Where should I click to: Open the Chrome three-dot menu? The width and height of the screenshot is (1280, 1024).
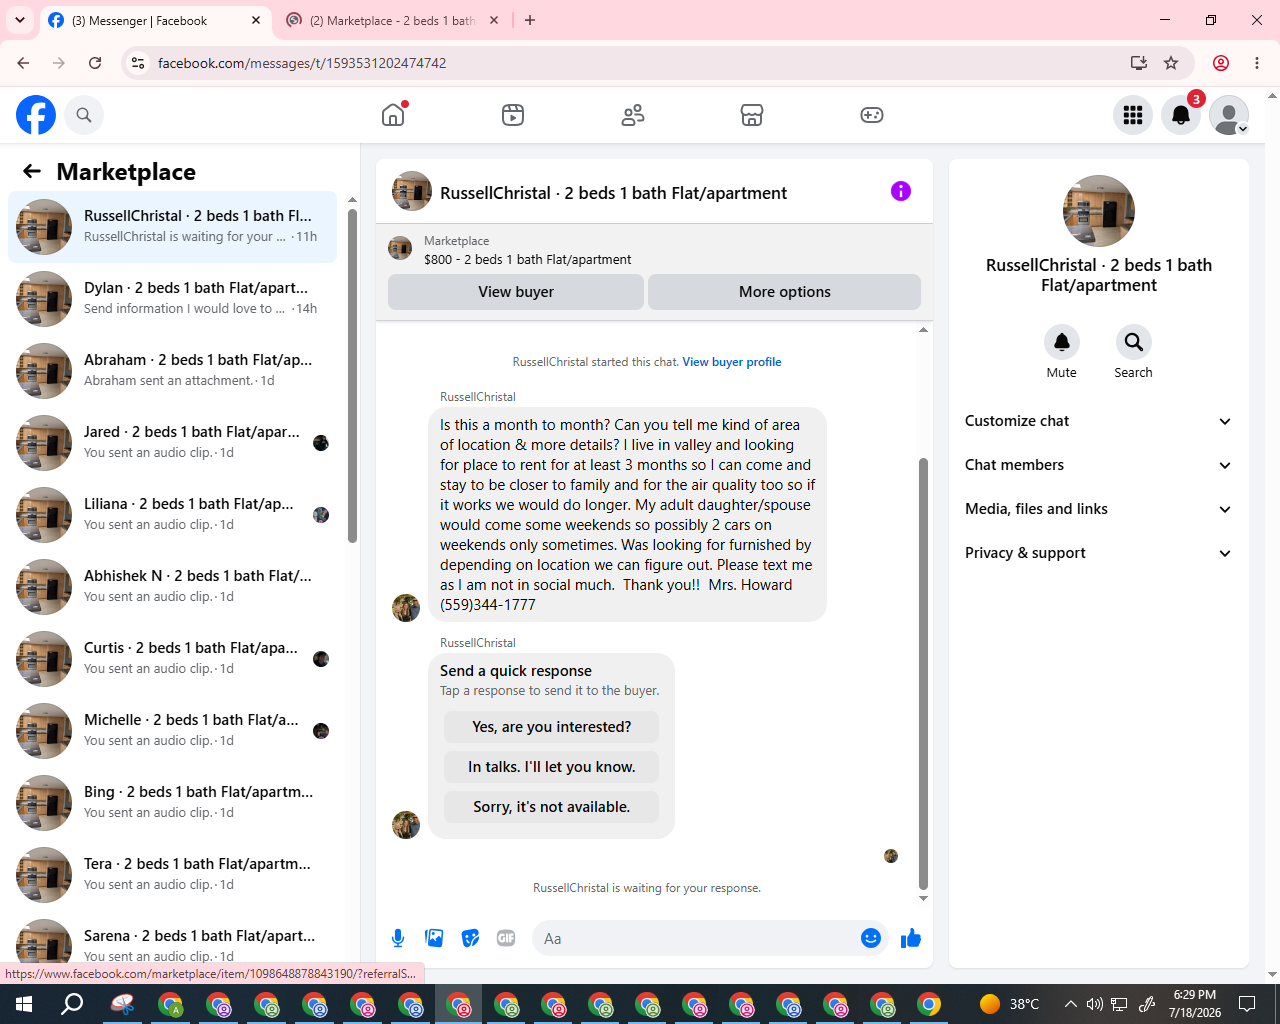click(1257, 63)
